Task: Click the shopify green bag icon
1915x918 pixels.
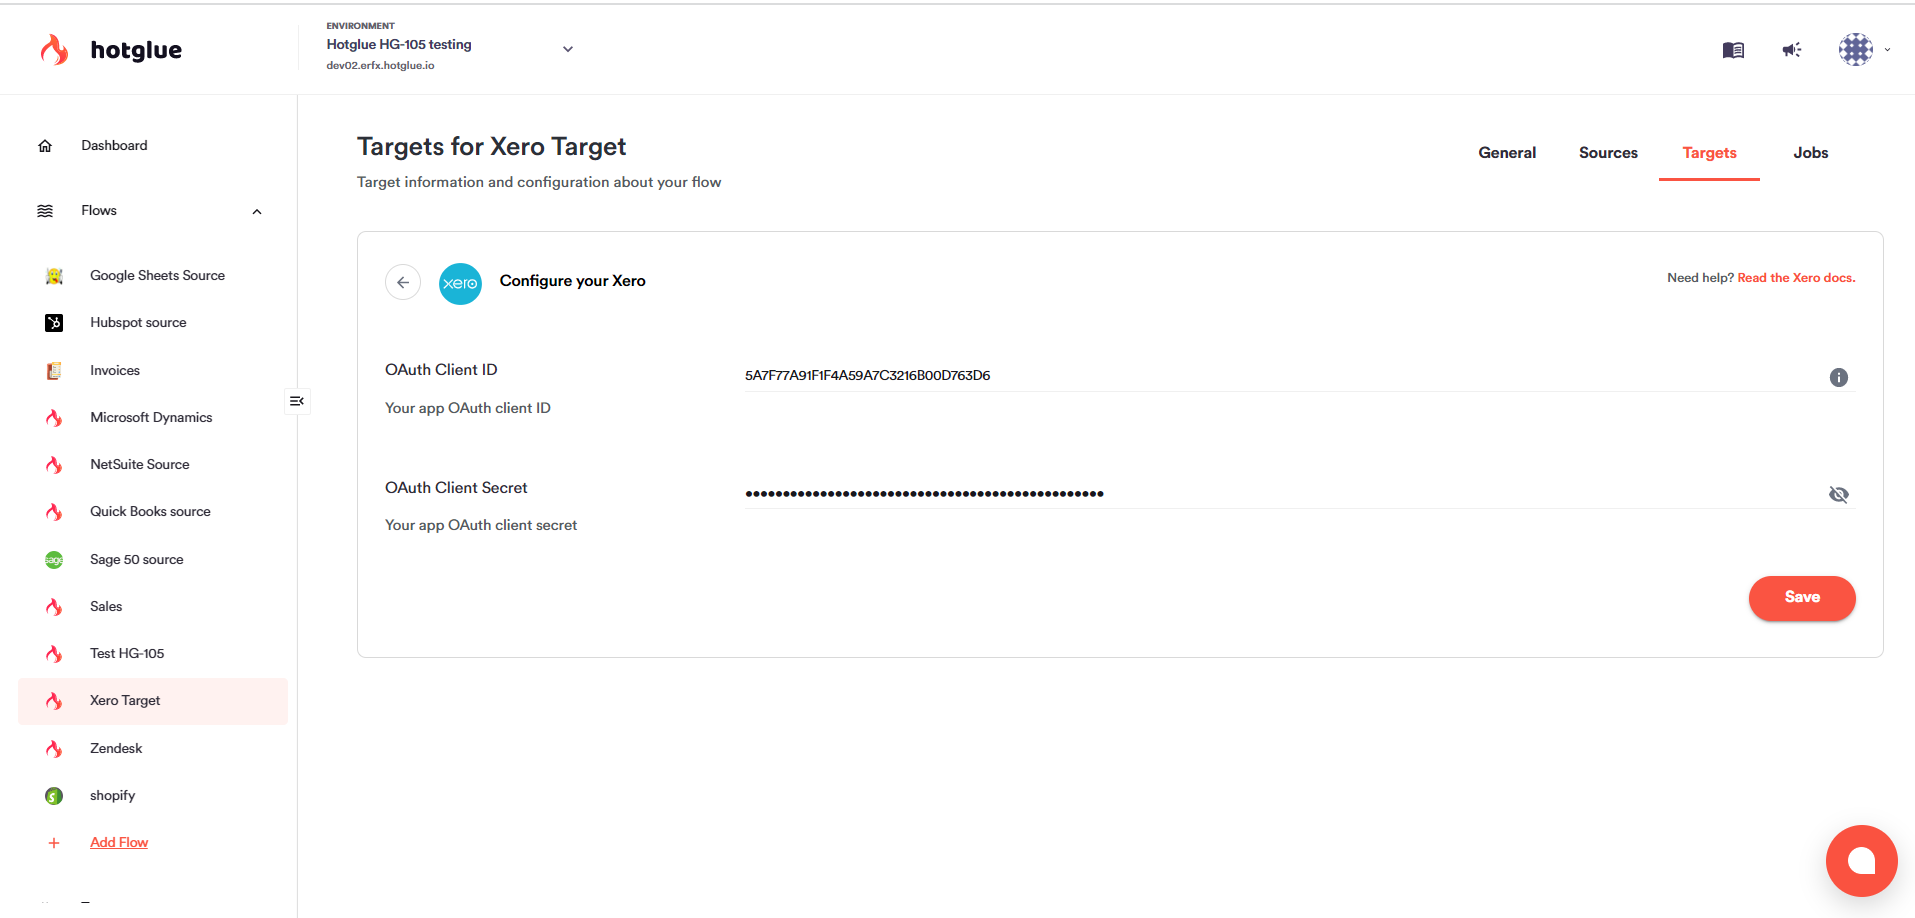Action: coord(54,796)
